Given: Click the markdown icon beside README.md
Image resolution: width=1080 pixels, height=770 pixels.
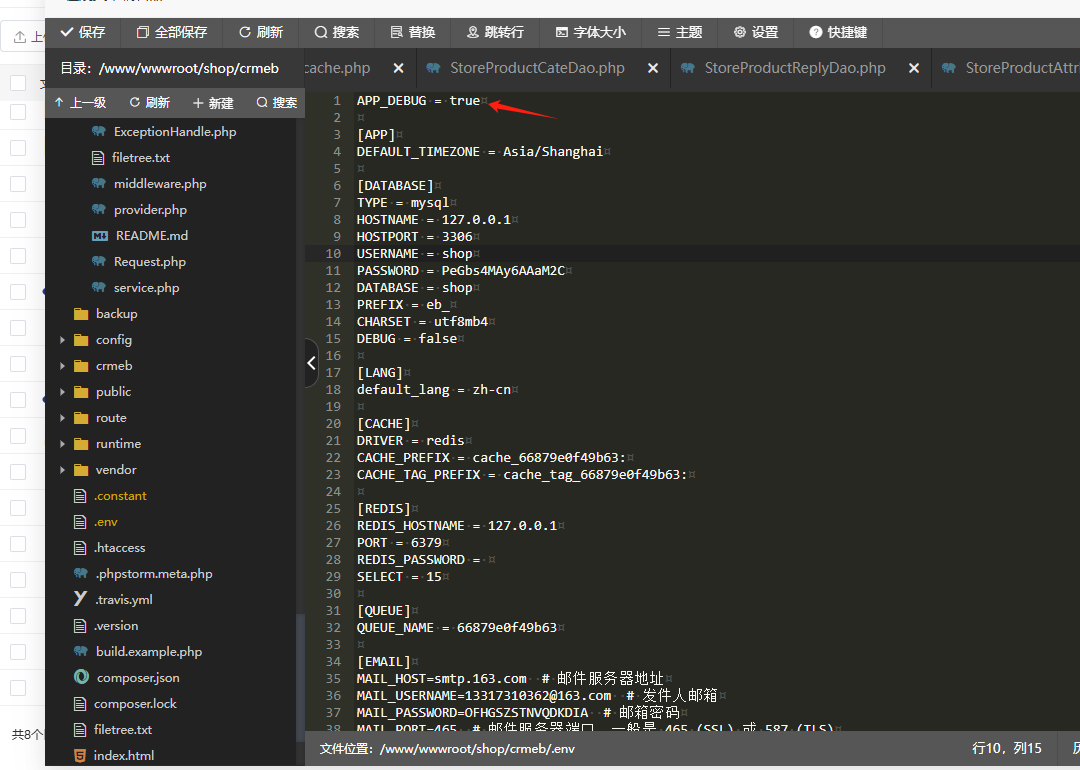Looking at the screenshot, I should click(99, 236).
